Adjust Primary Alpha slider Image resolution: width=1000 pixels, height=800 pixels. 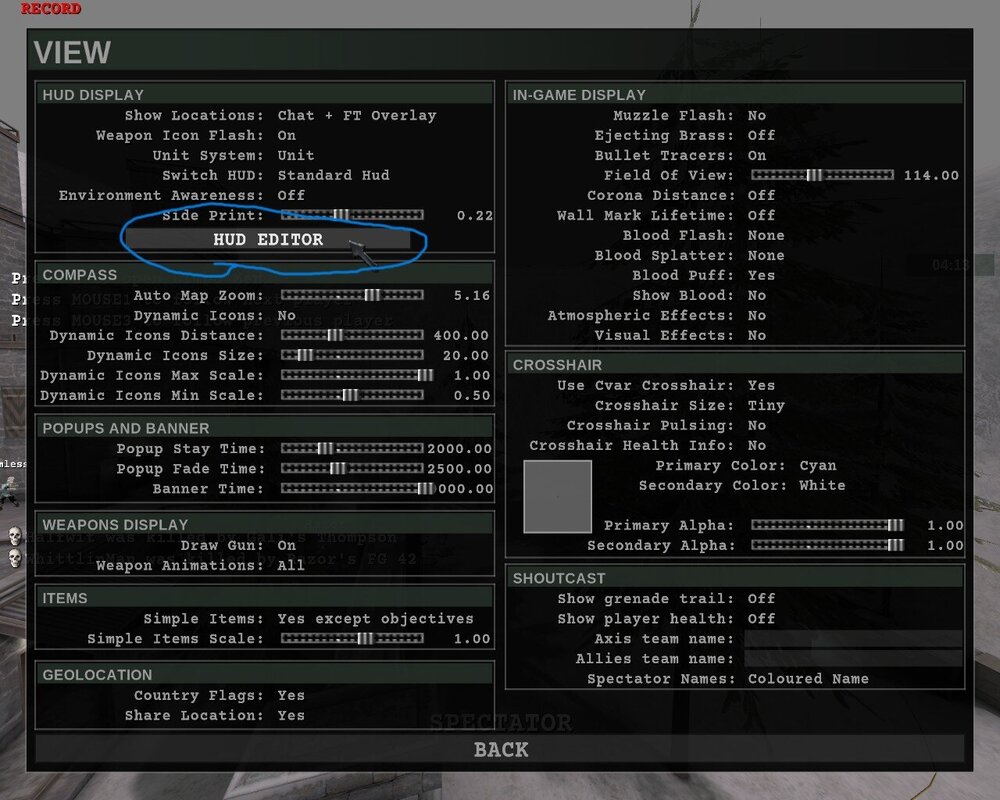tap(827, 525)
